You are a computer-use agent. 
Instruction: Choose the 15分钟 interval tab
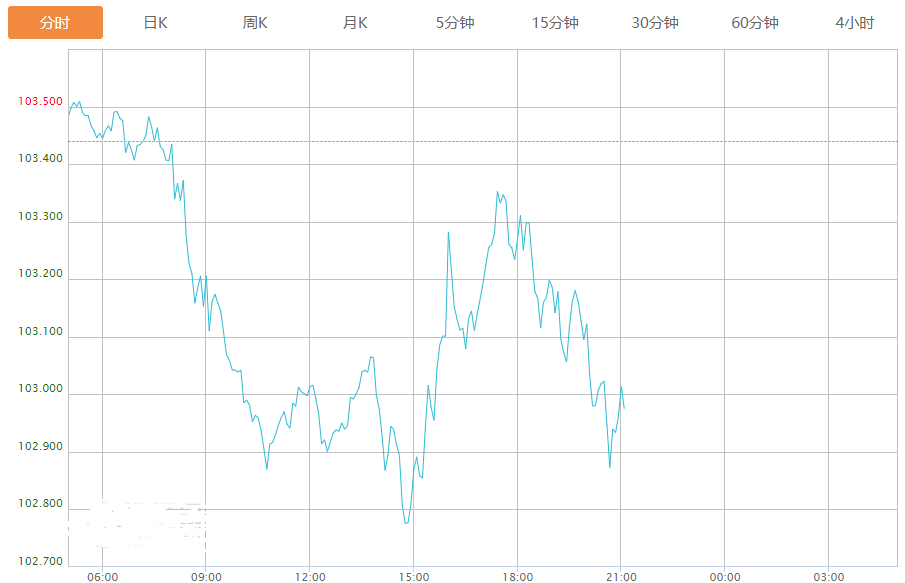tap(555, 23)
